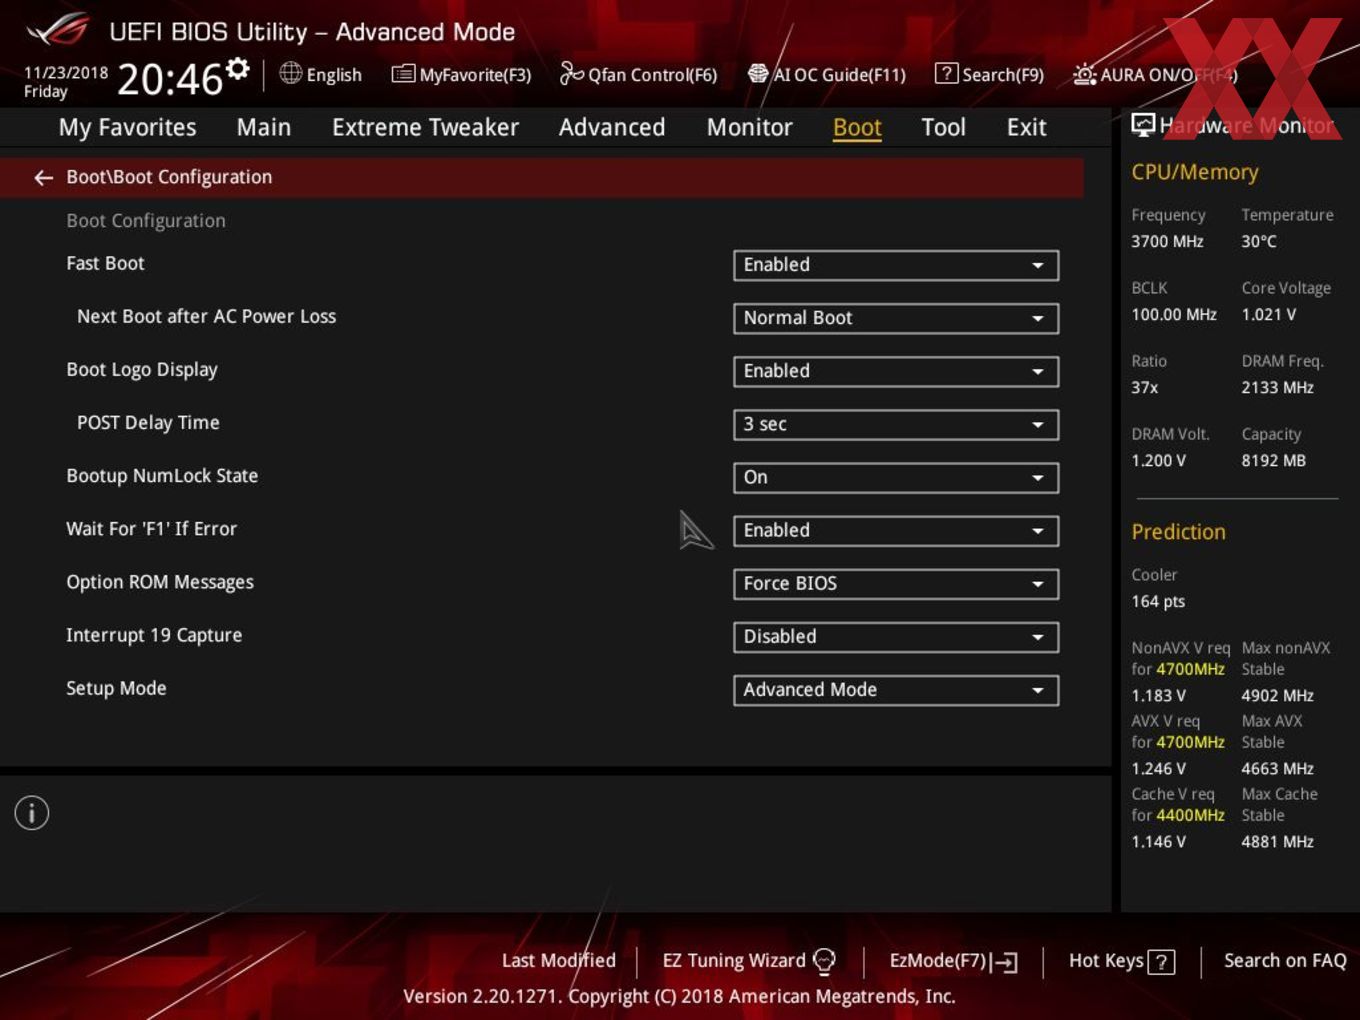Viewport: 1360px width, 1020px height.
Task: Toggle AURA ON/OFF lighting icon
Action: click(1084, 74)
